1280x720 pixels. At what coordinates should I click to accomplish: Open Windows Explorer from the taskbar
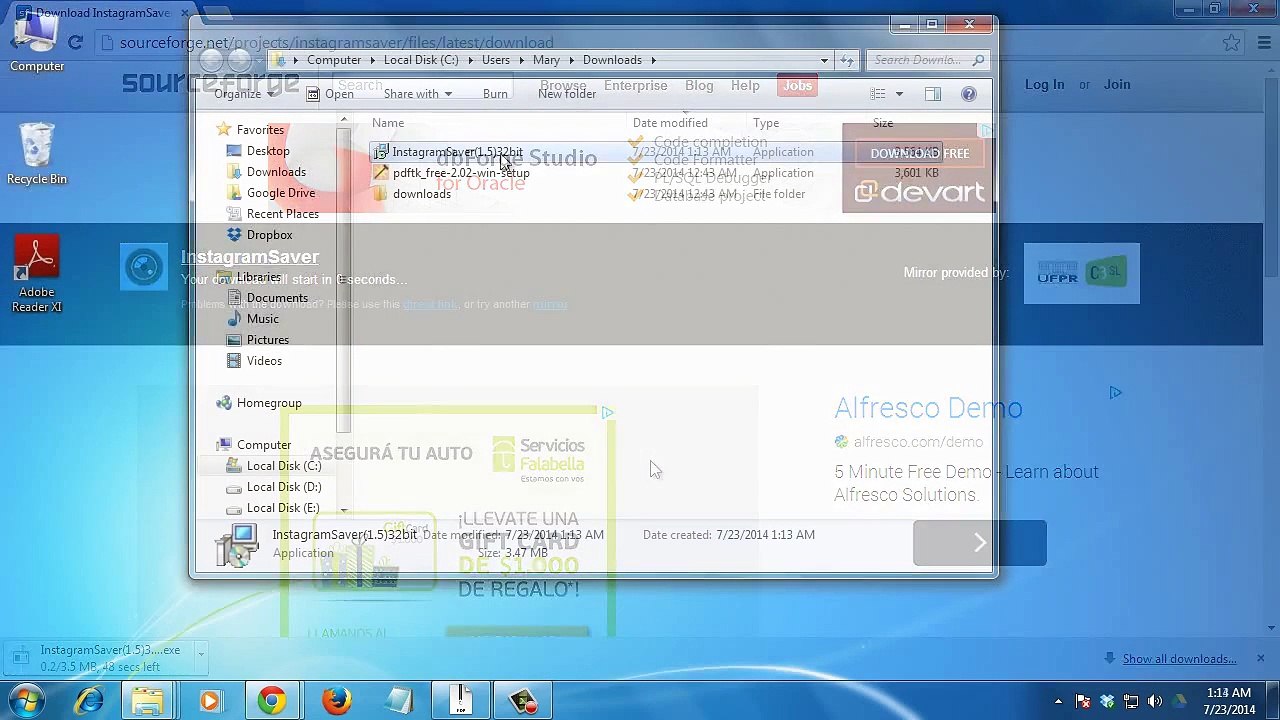148,701
